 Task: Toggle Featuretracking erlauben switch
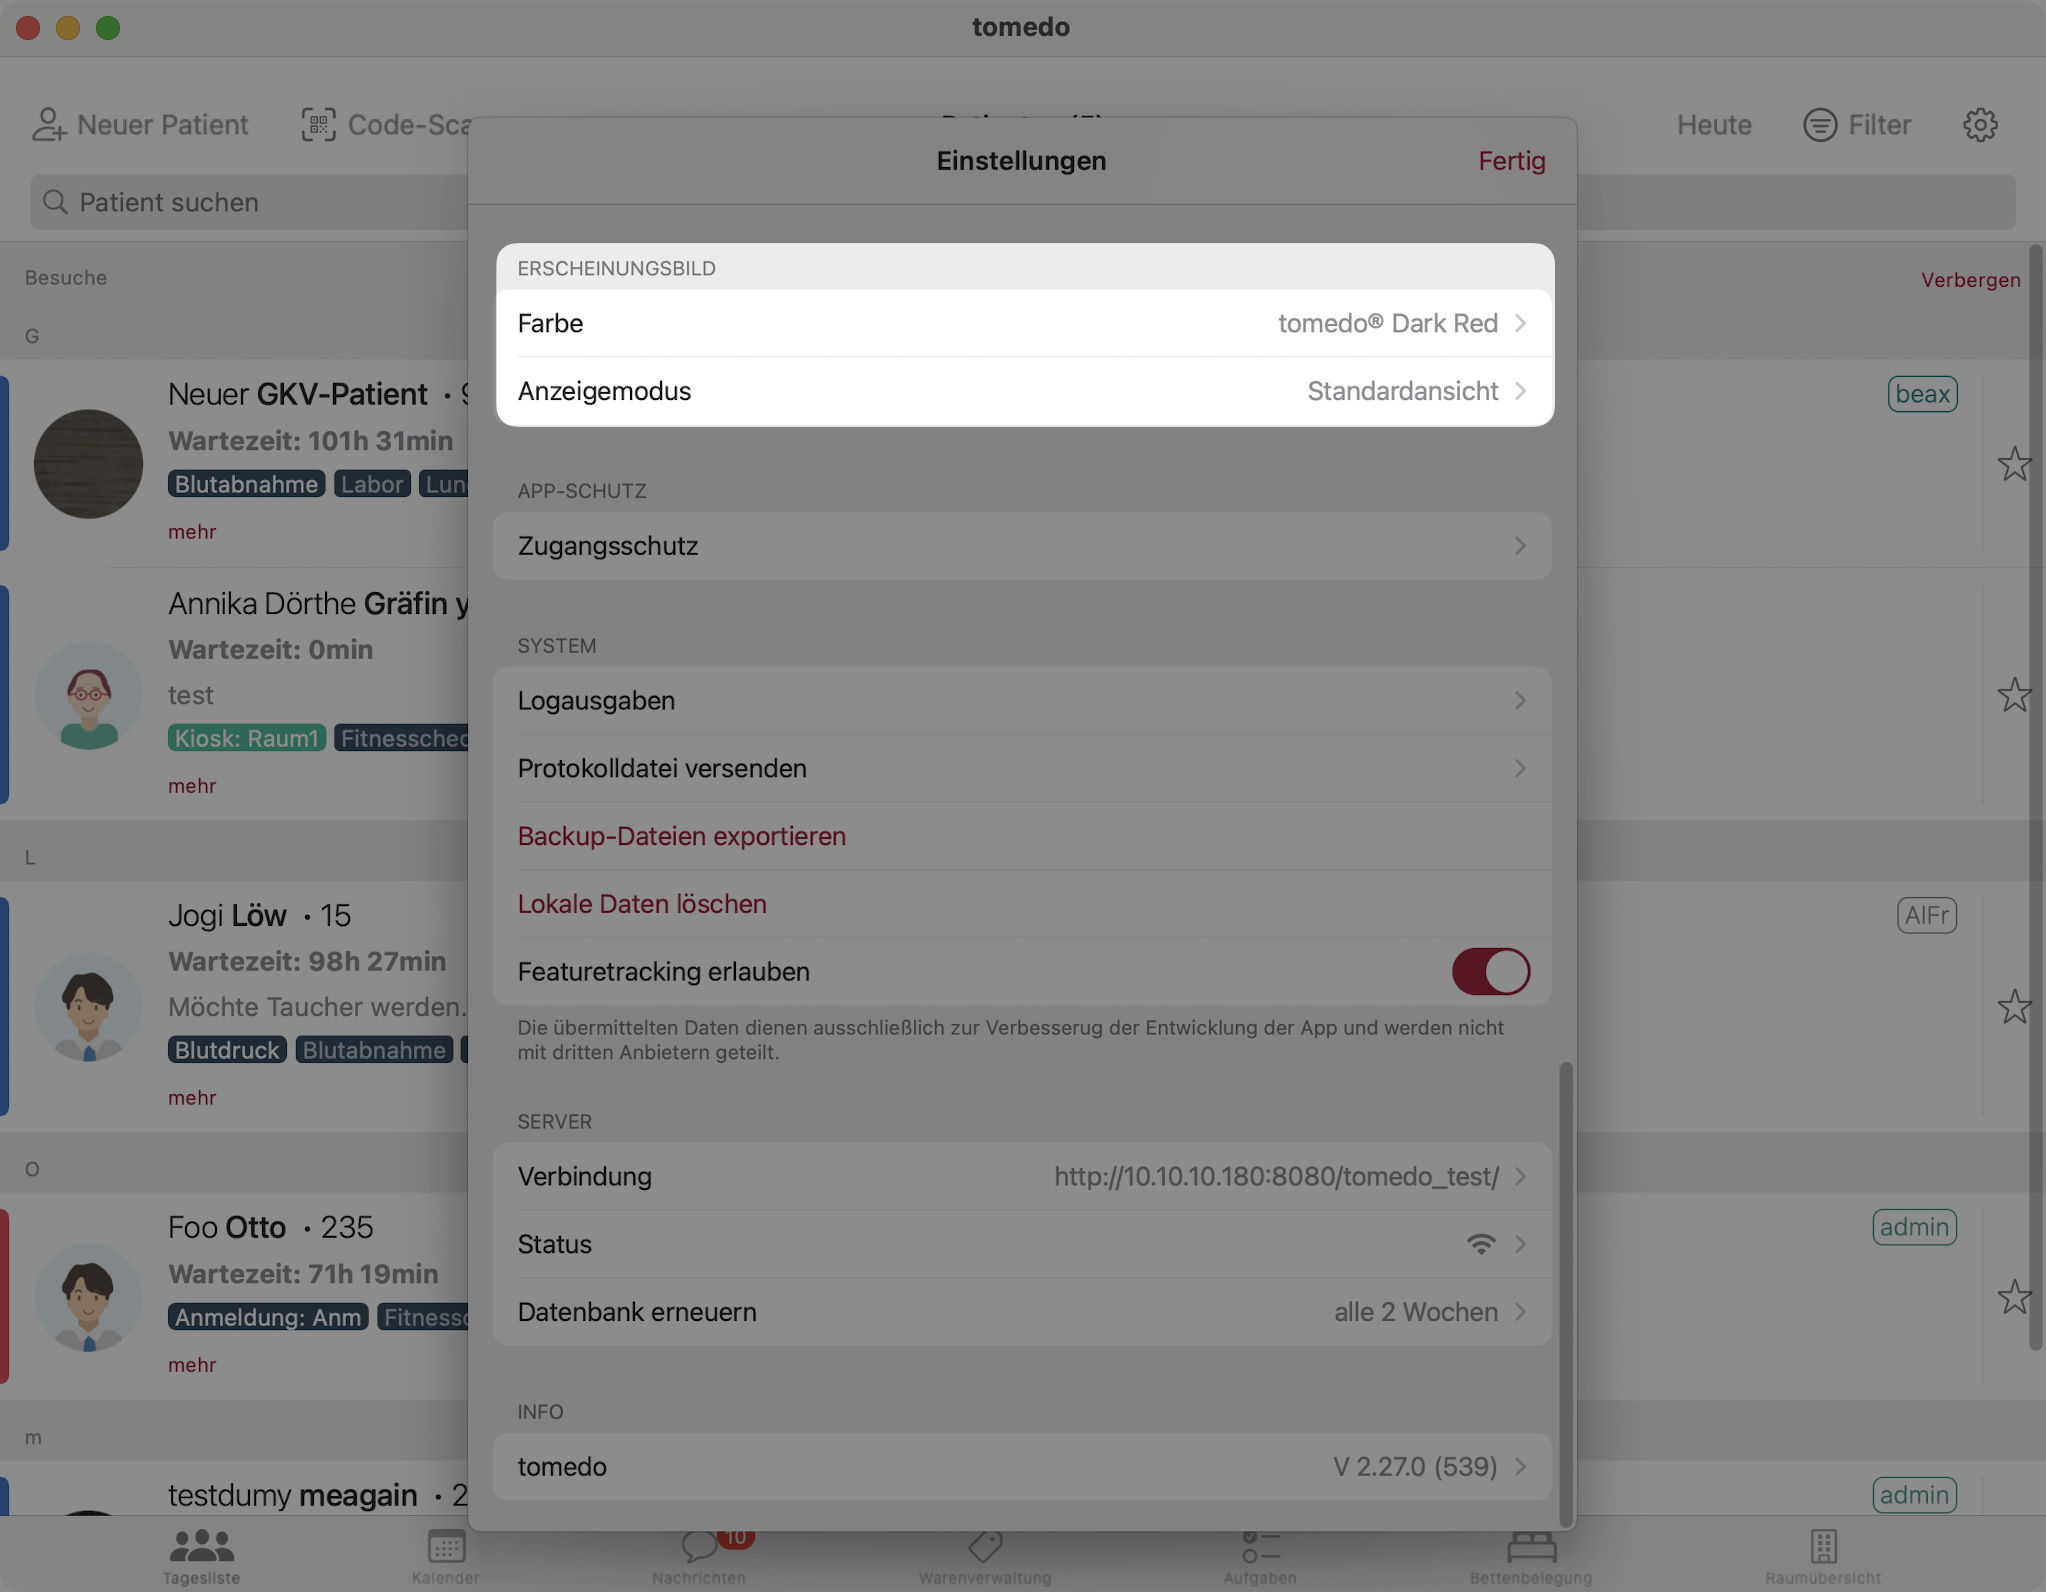tap(1491, 971)
